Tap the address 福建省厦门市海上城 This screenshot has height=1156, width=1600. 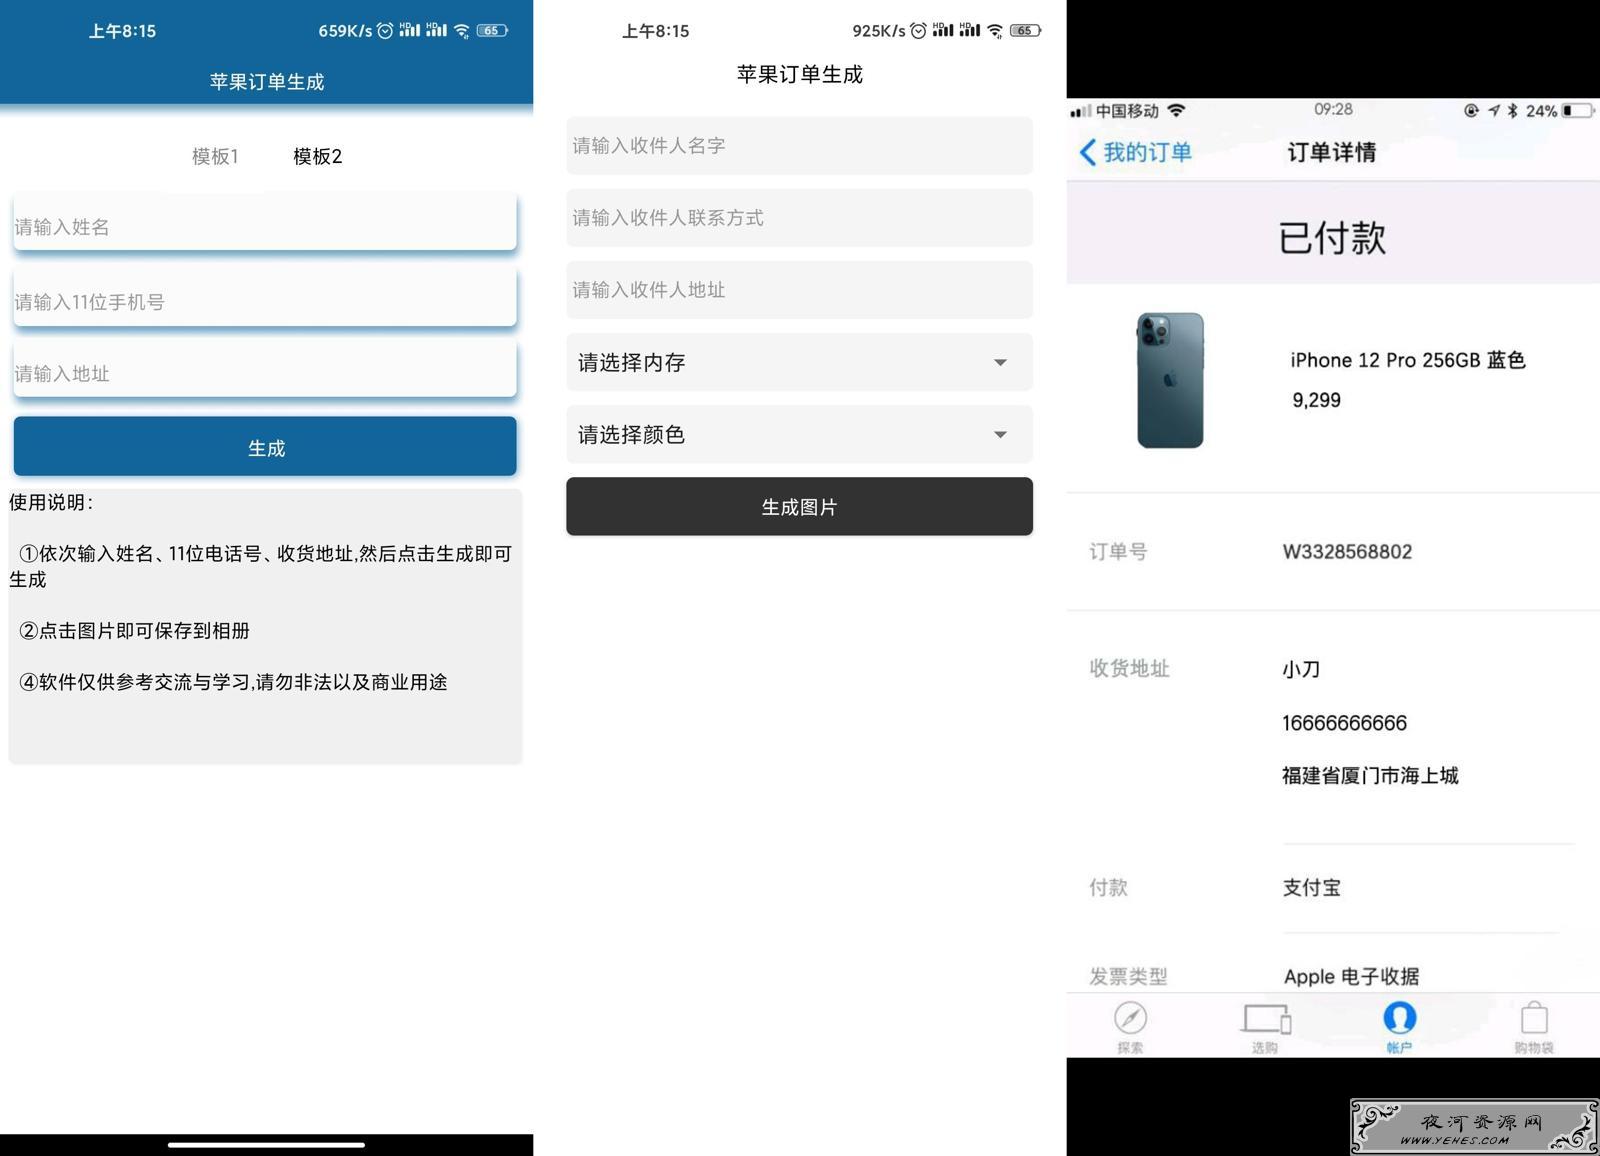pos(1370,775)
